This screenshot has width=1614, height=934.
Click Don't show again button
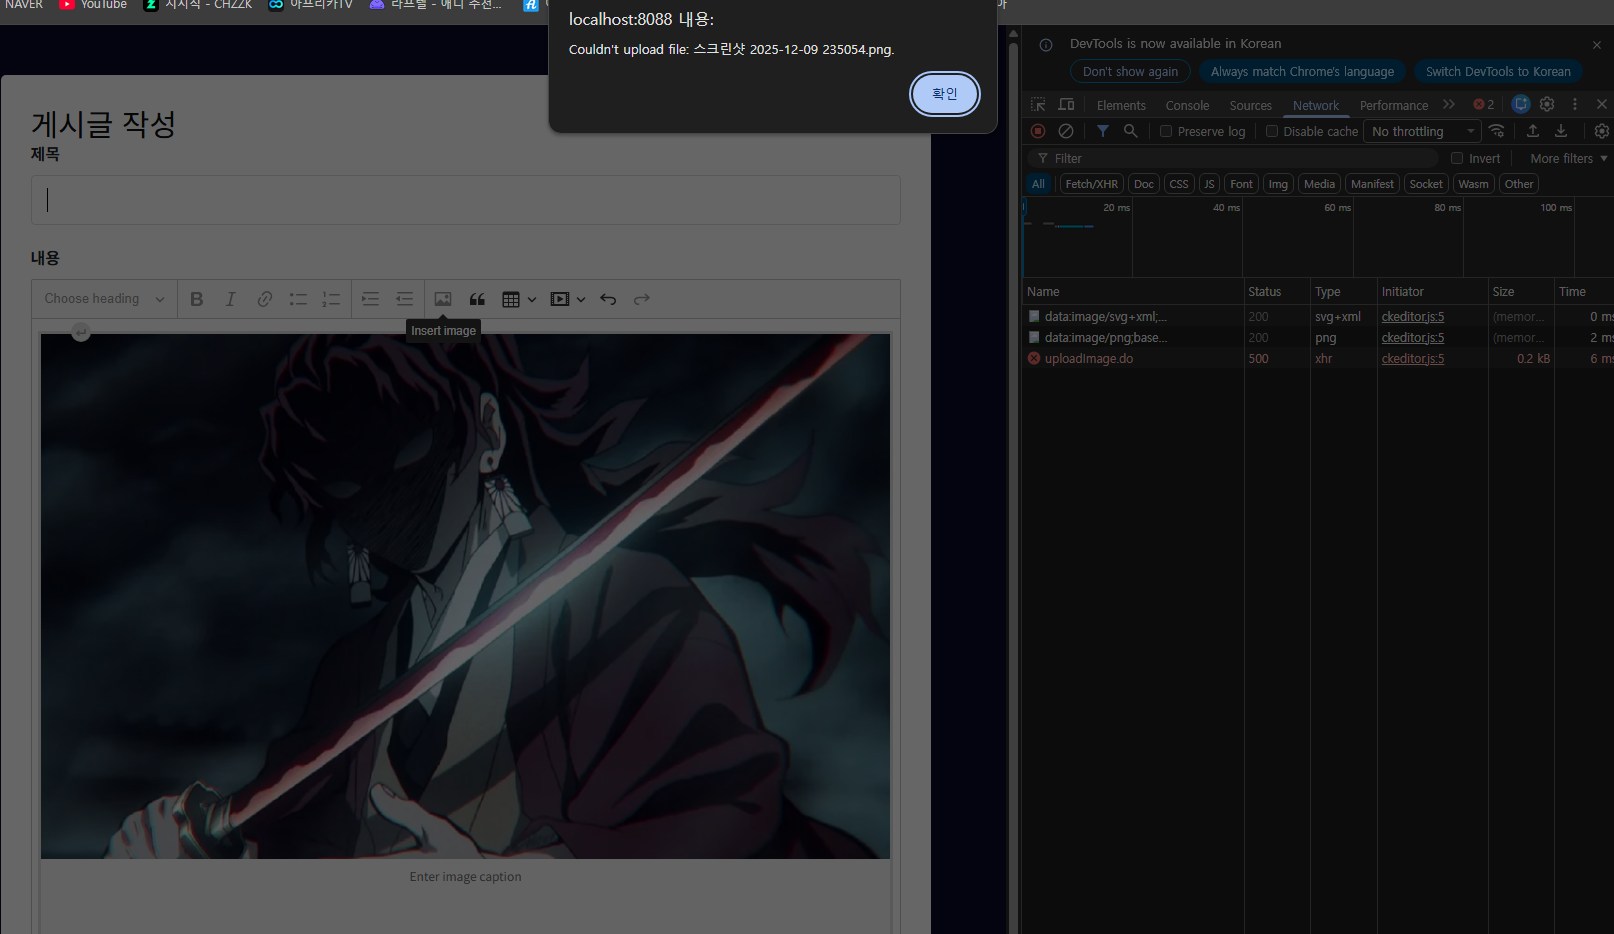[x=1130, y=71]
